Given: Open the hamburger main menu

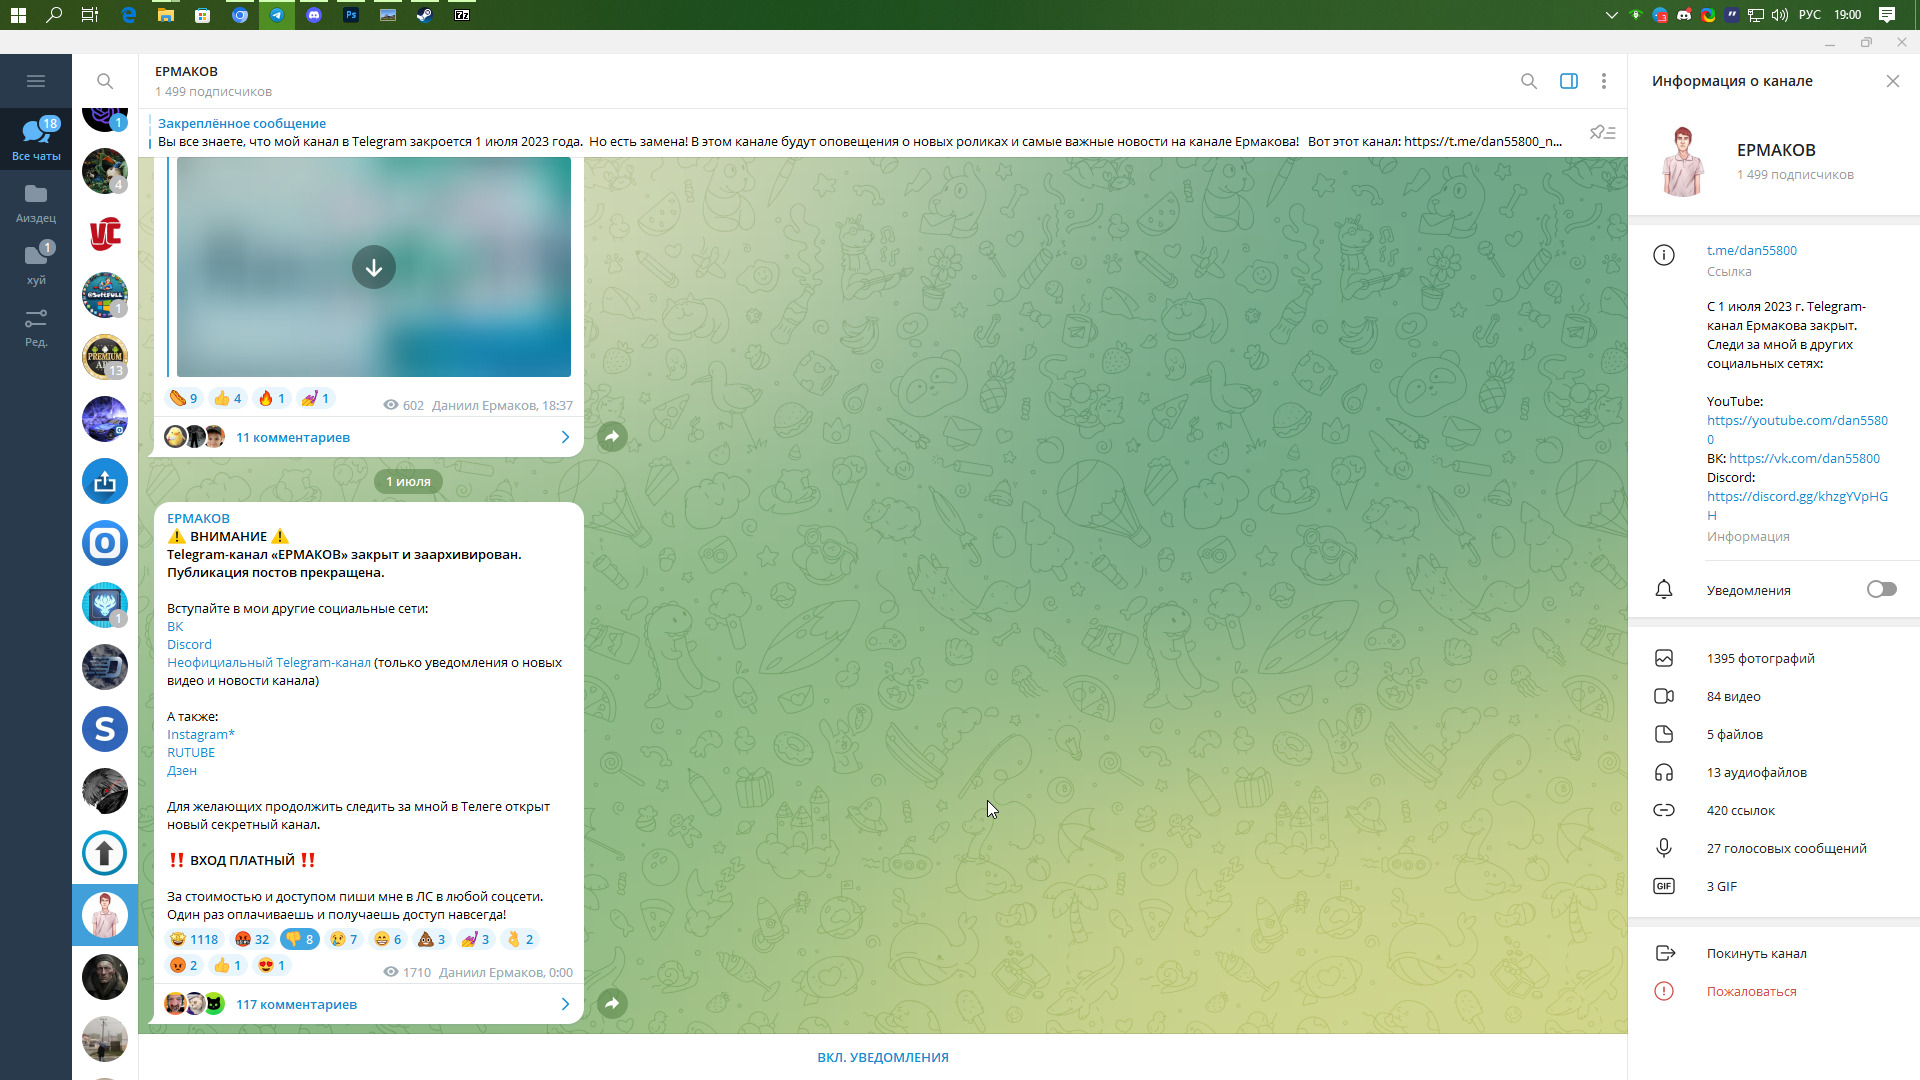Looking at the screenshot, I should click(36, 81).
